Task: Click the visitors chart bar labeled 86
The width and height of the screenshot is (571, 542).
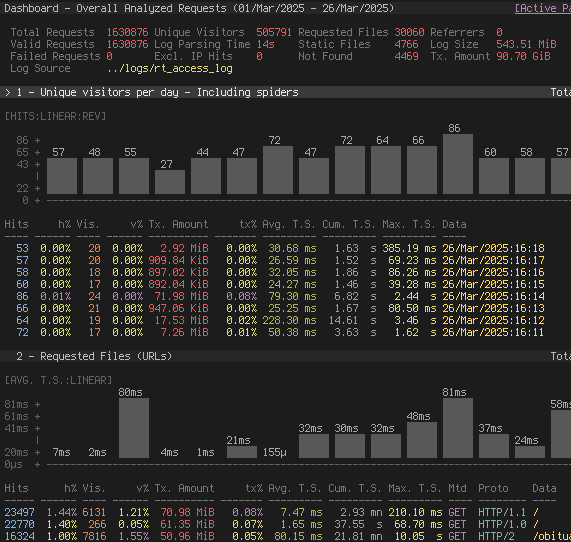Action: [458, 164]
